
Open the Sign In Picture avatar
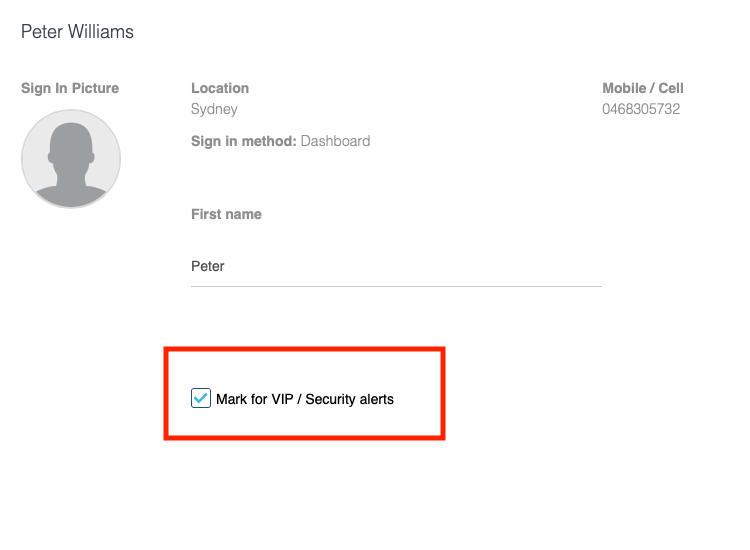(x=71, y=159)
